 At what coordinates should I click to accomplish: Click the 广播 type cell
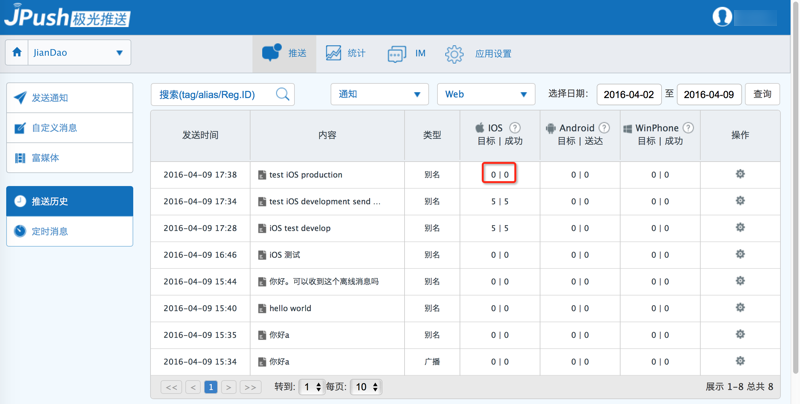[x=432, y=362]
